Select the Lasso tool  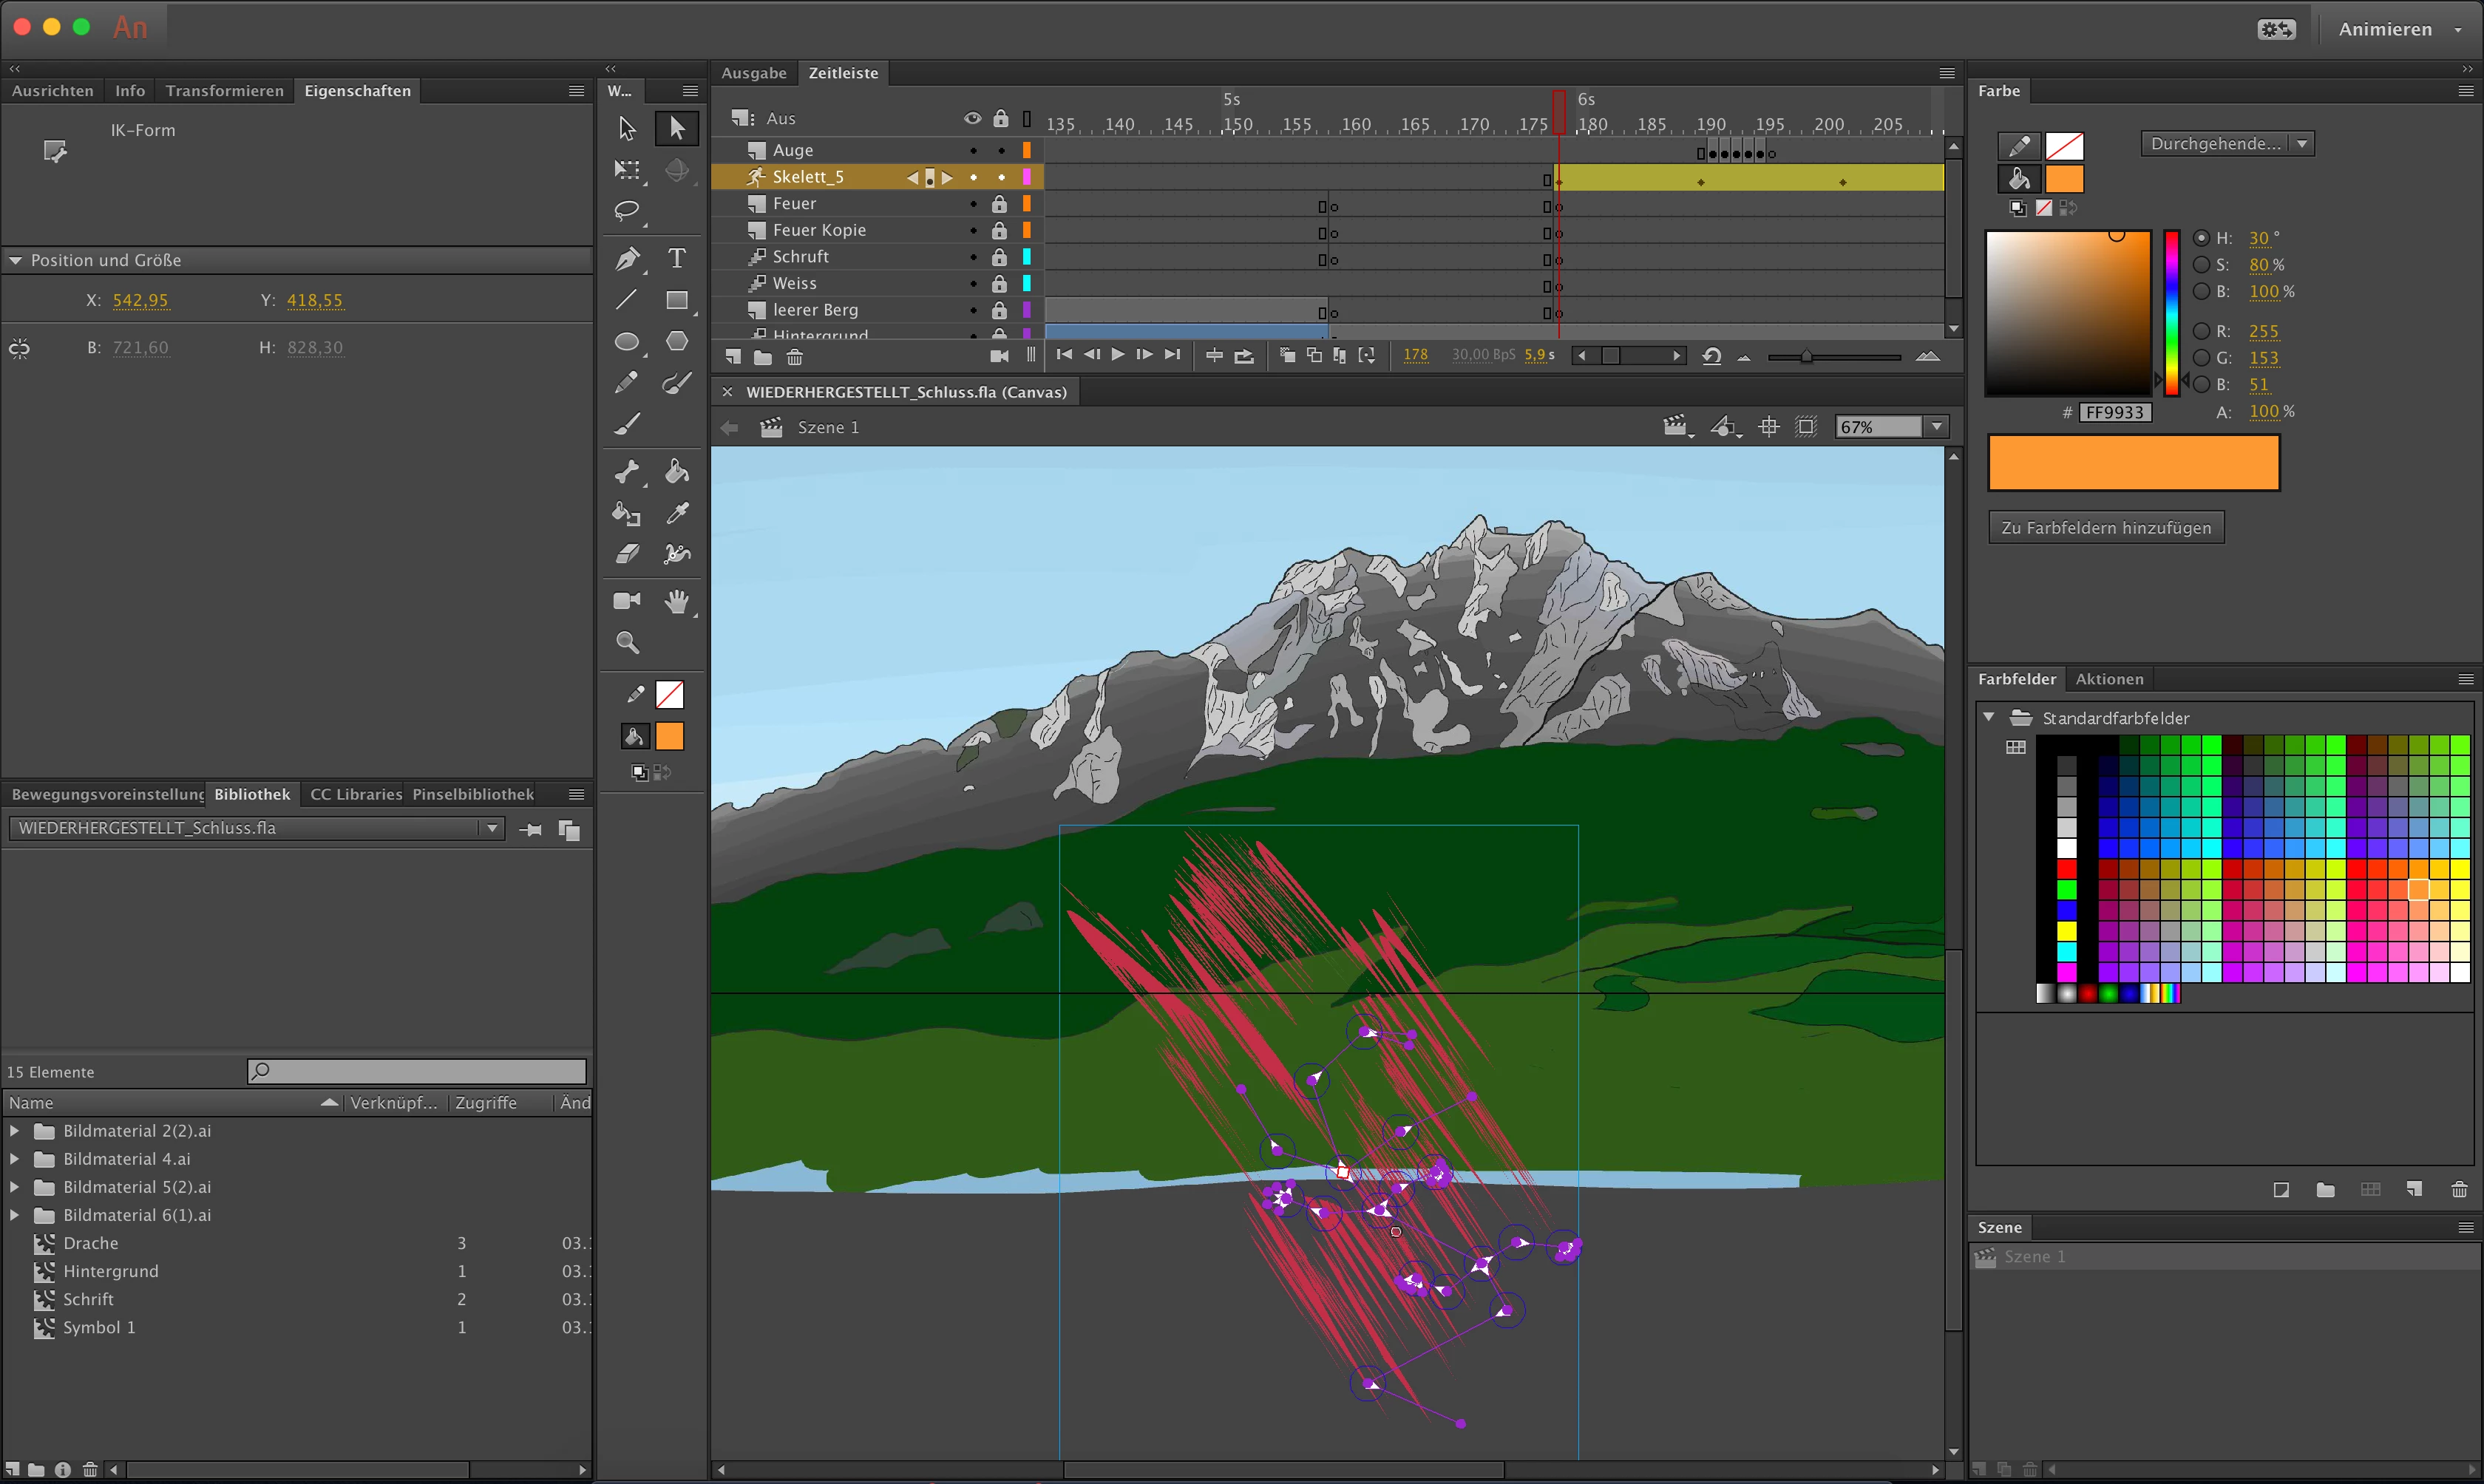click(x=627, y=211)
